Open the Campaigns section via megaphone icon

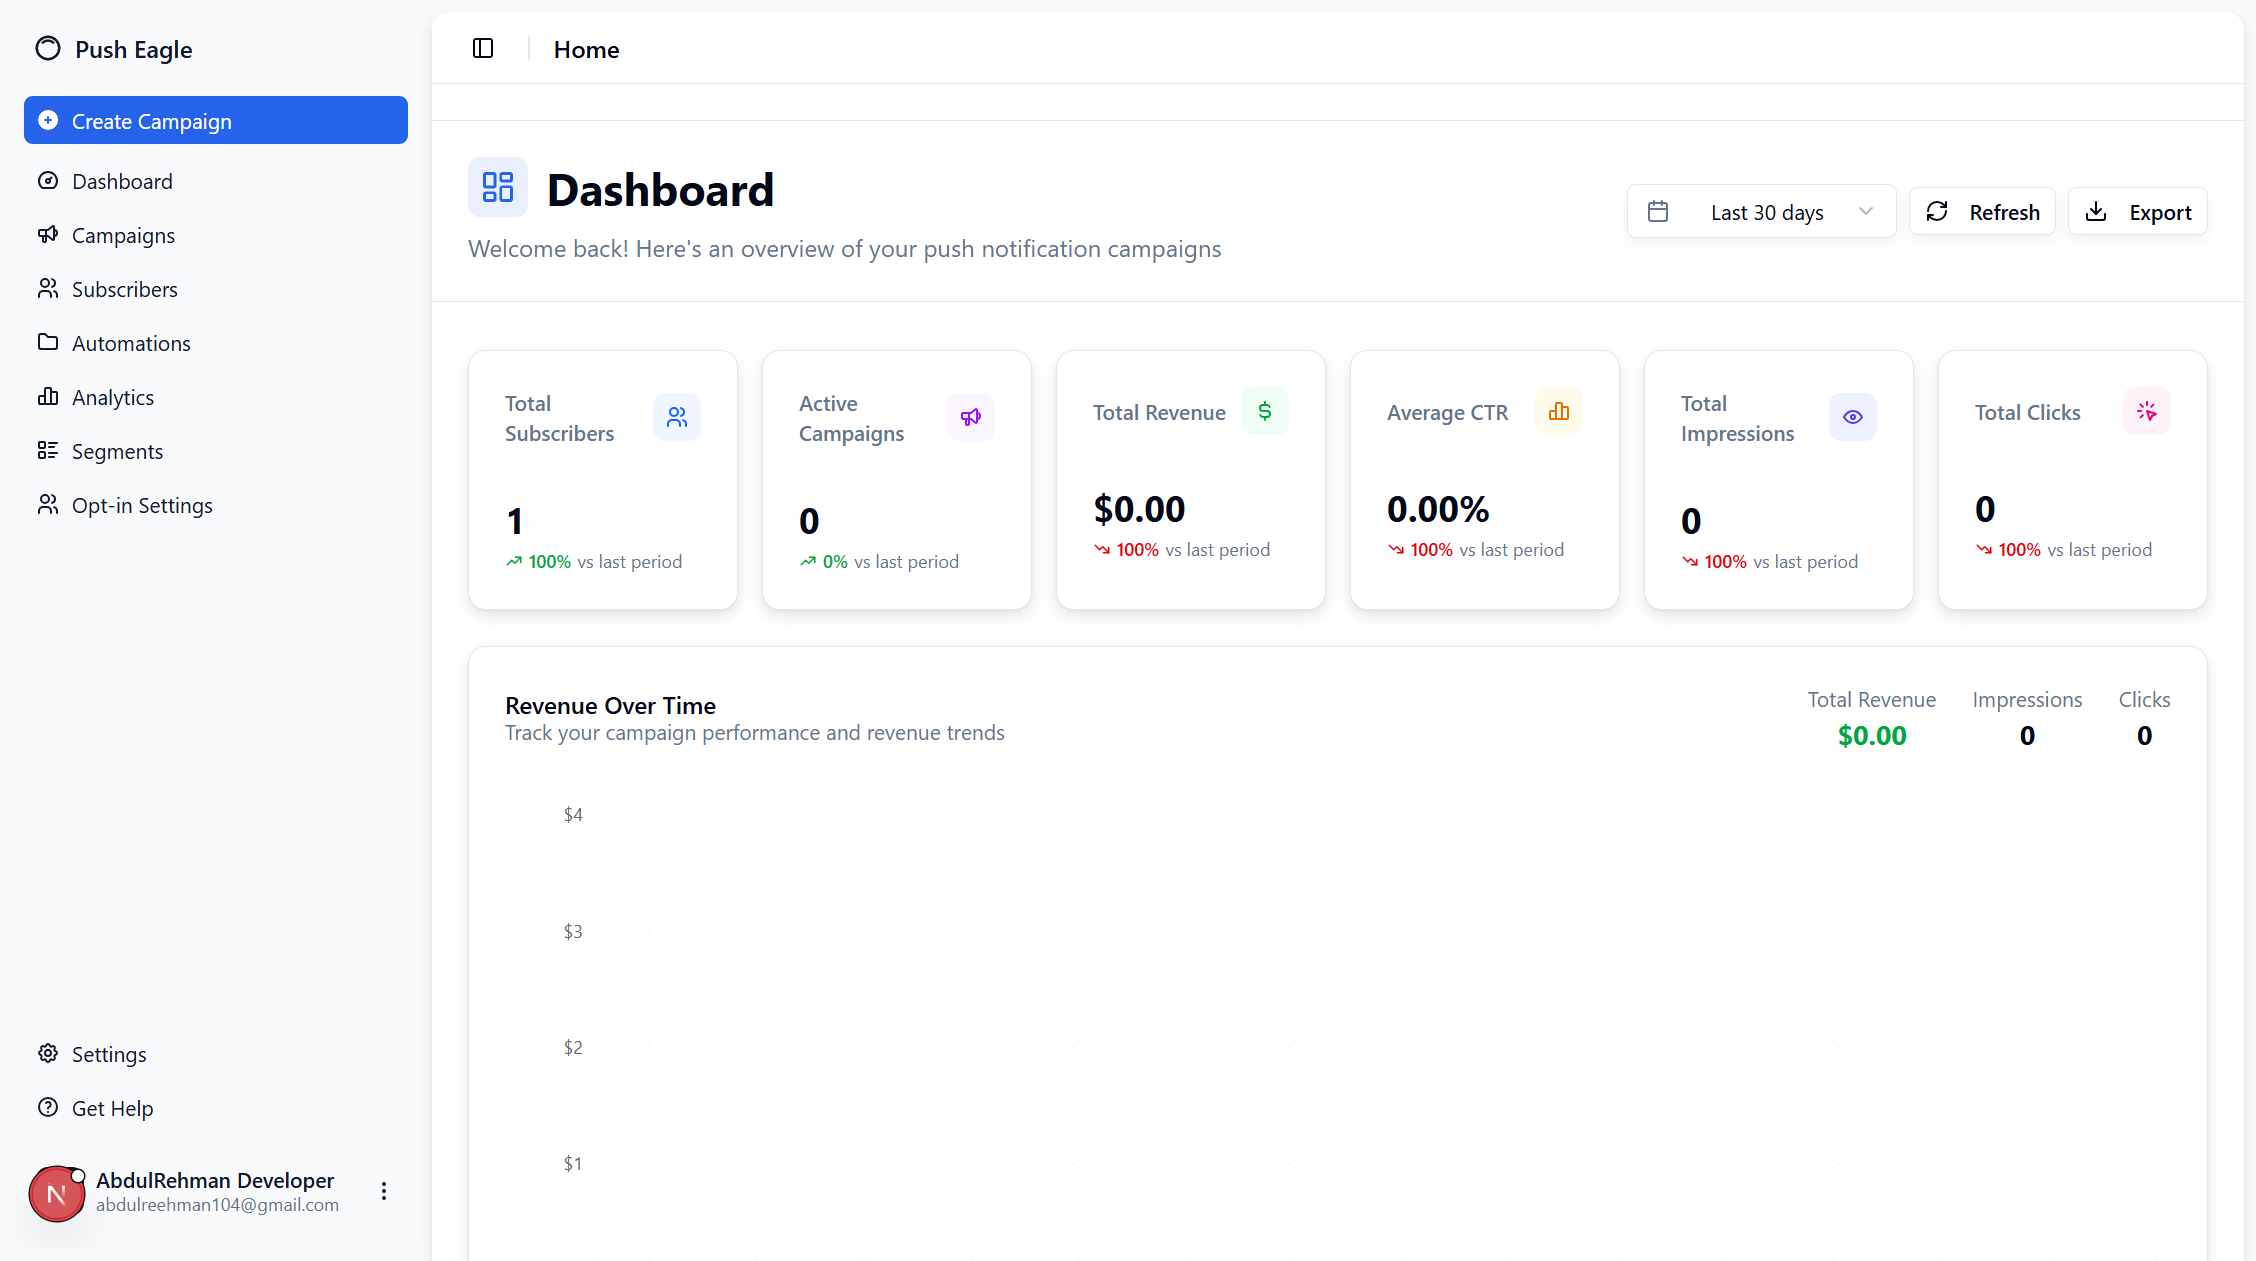[48, 235]
